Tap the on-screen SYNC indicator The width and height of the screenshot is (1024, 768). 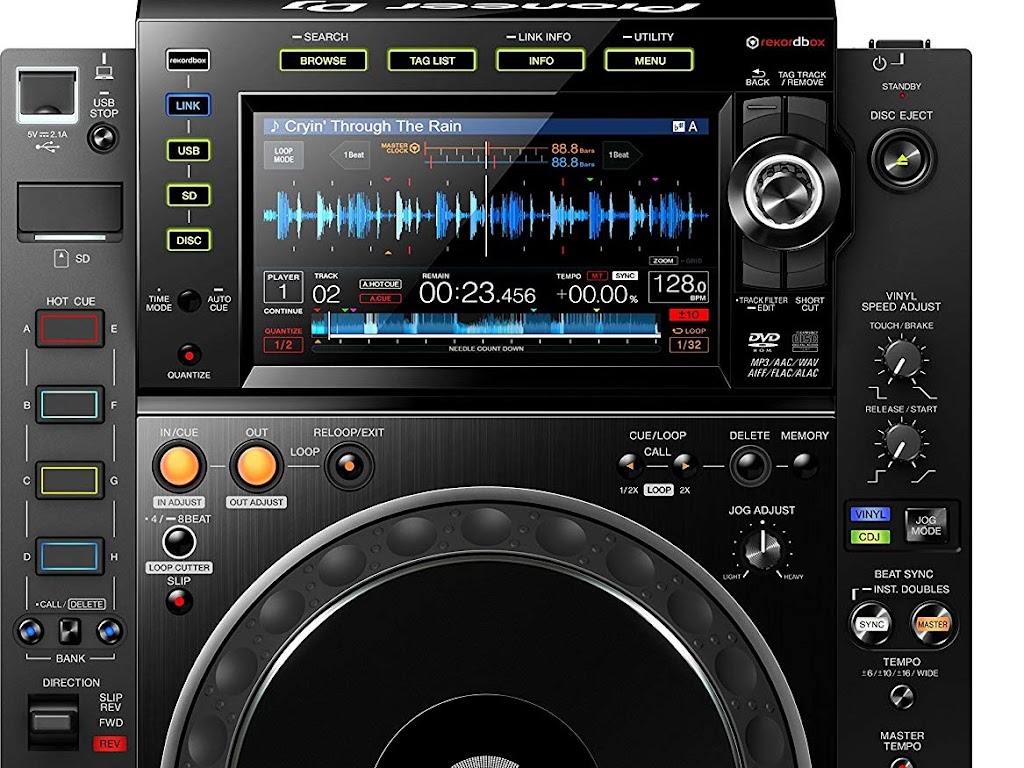coord(625,276)
